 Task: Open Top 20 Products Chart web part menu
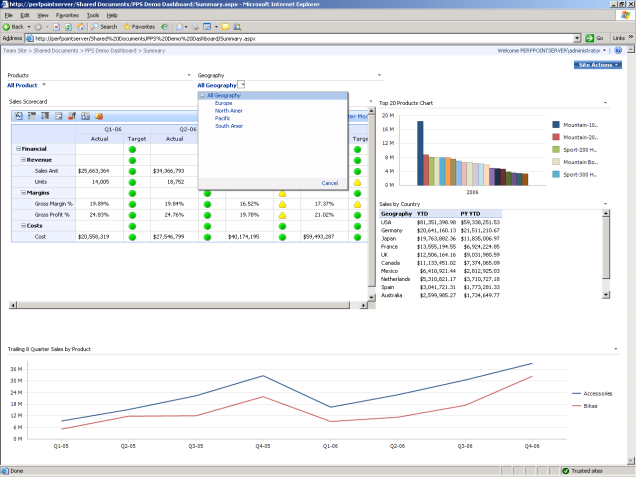point(606,103)
